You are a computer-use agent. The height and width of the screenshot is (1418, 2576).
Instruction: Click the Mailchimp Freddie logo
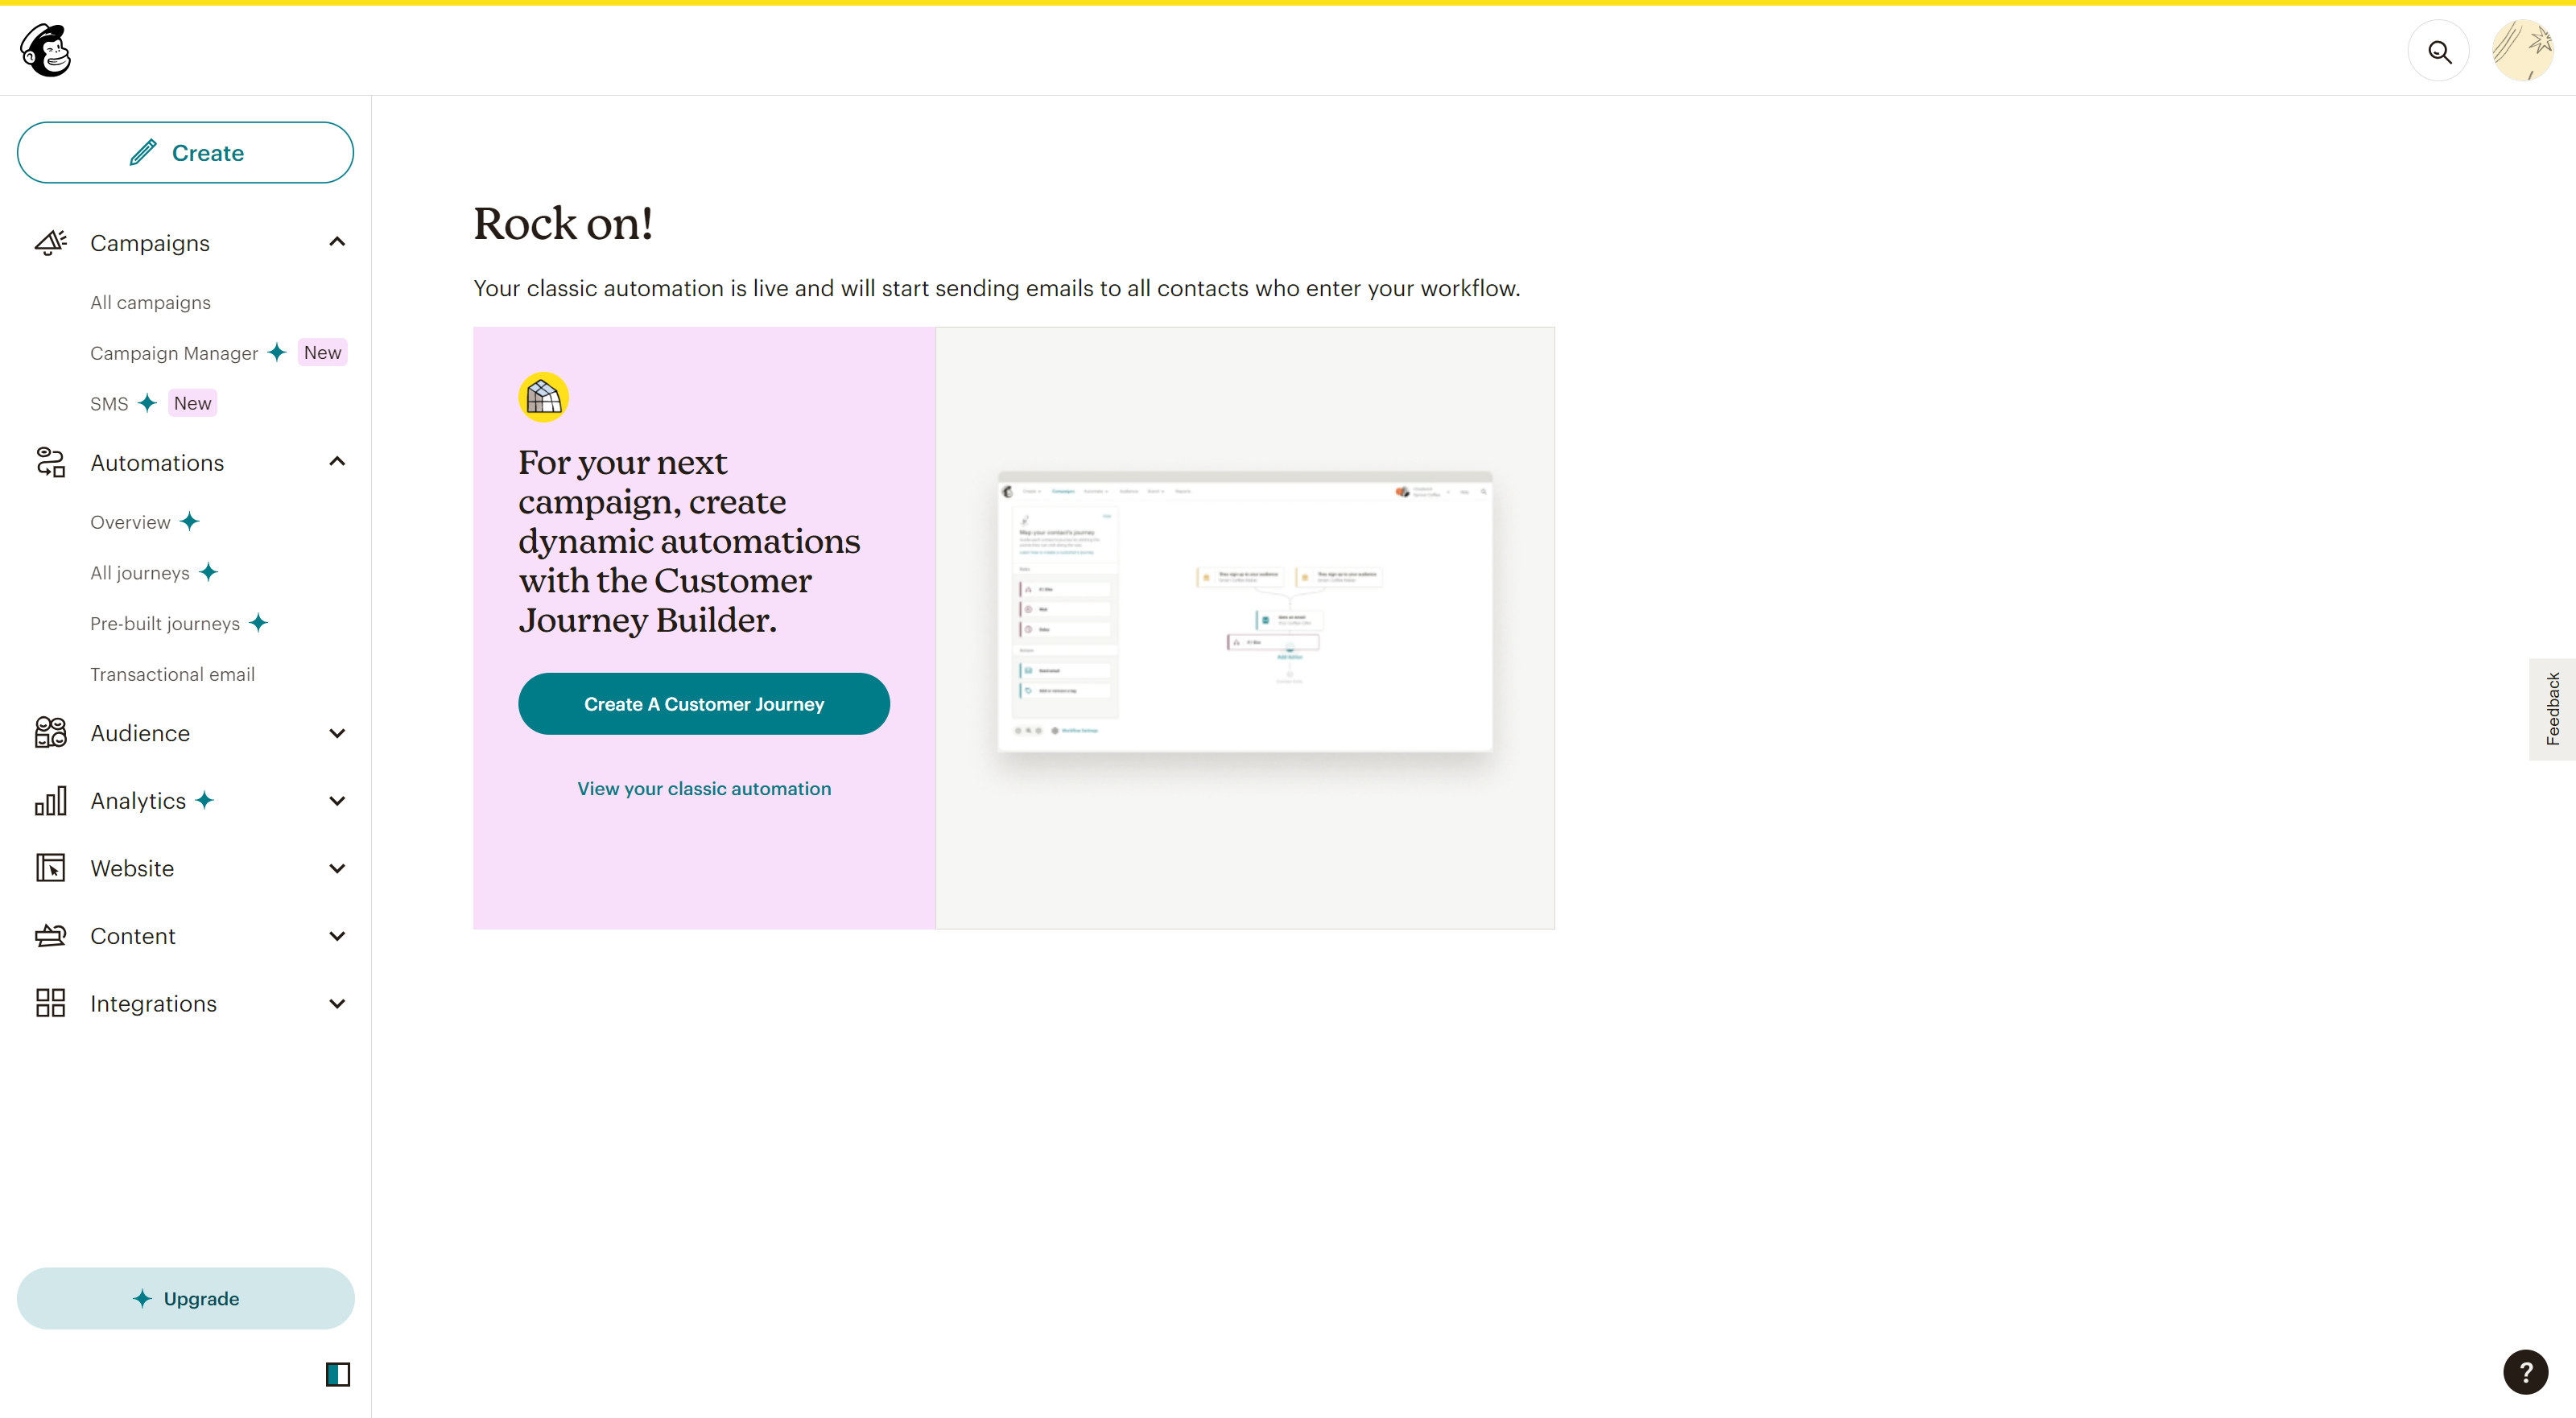(46, 51)
